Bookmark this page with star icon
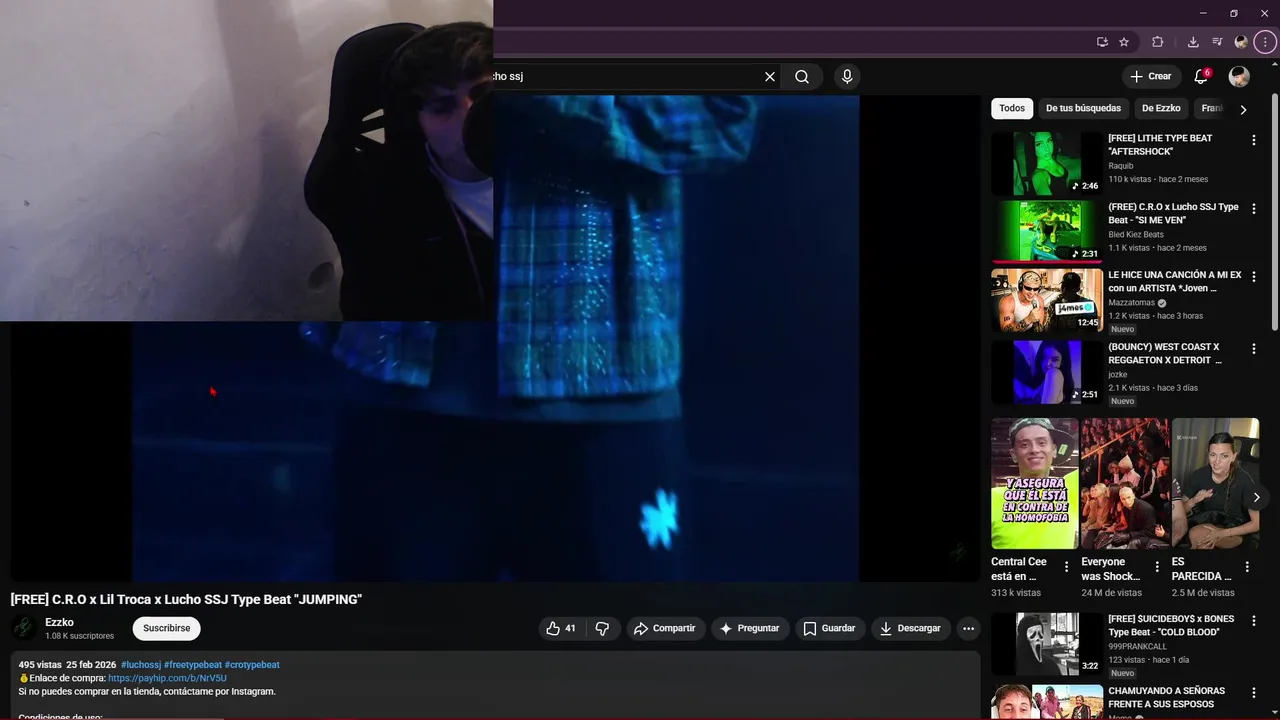Viewport: 1280px width, 720px height. (x=1124, y=42)
